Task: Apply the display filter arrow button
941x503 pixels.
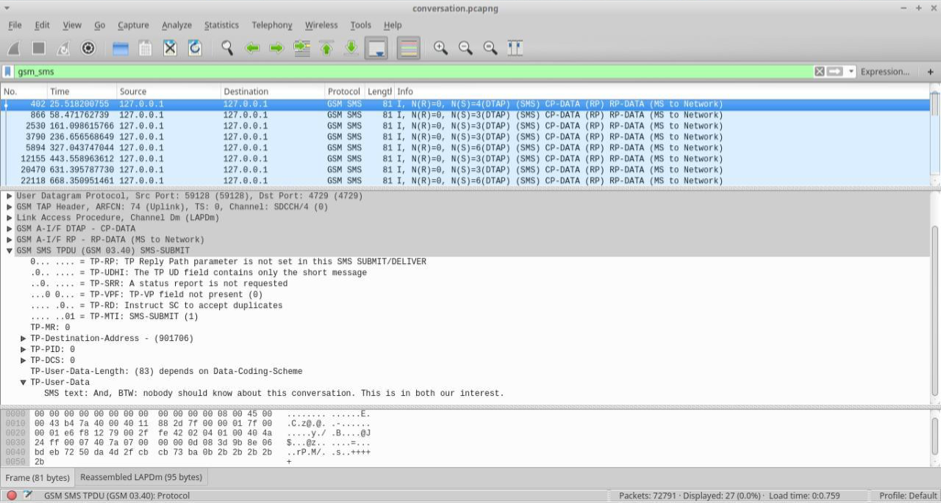Action: (x=835, y=71)
